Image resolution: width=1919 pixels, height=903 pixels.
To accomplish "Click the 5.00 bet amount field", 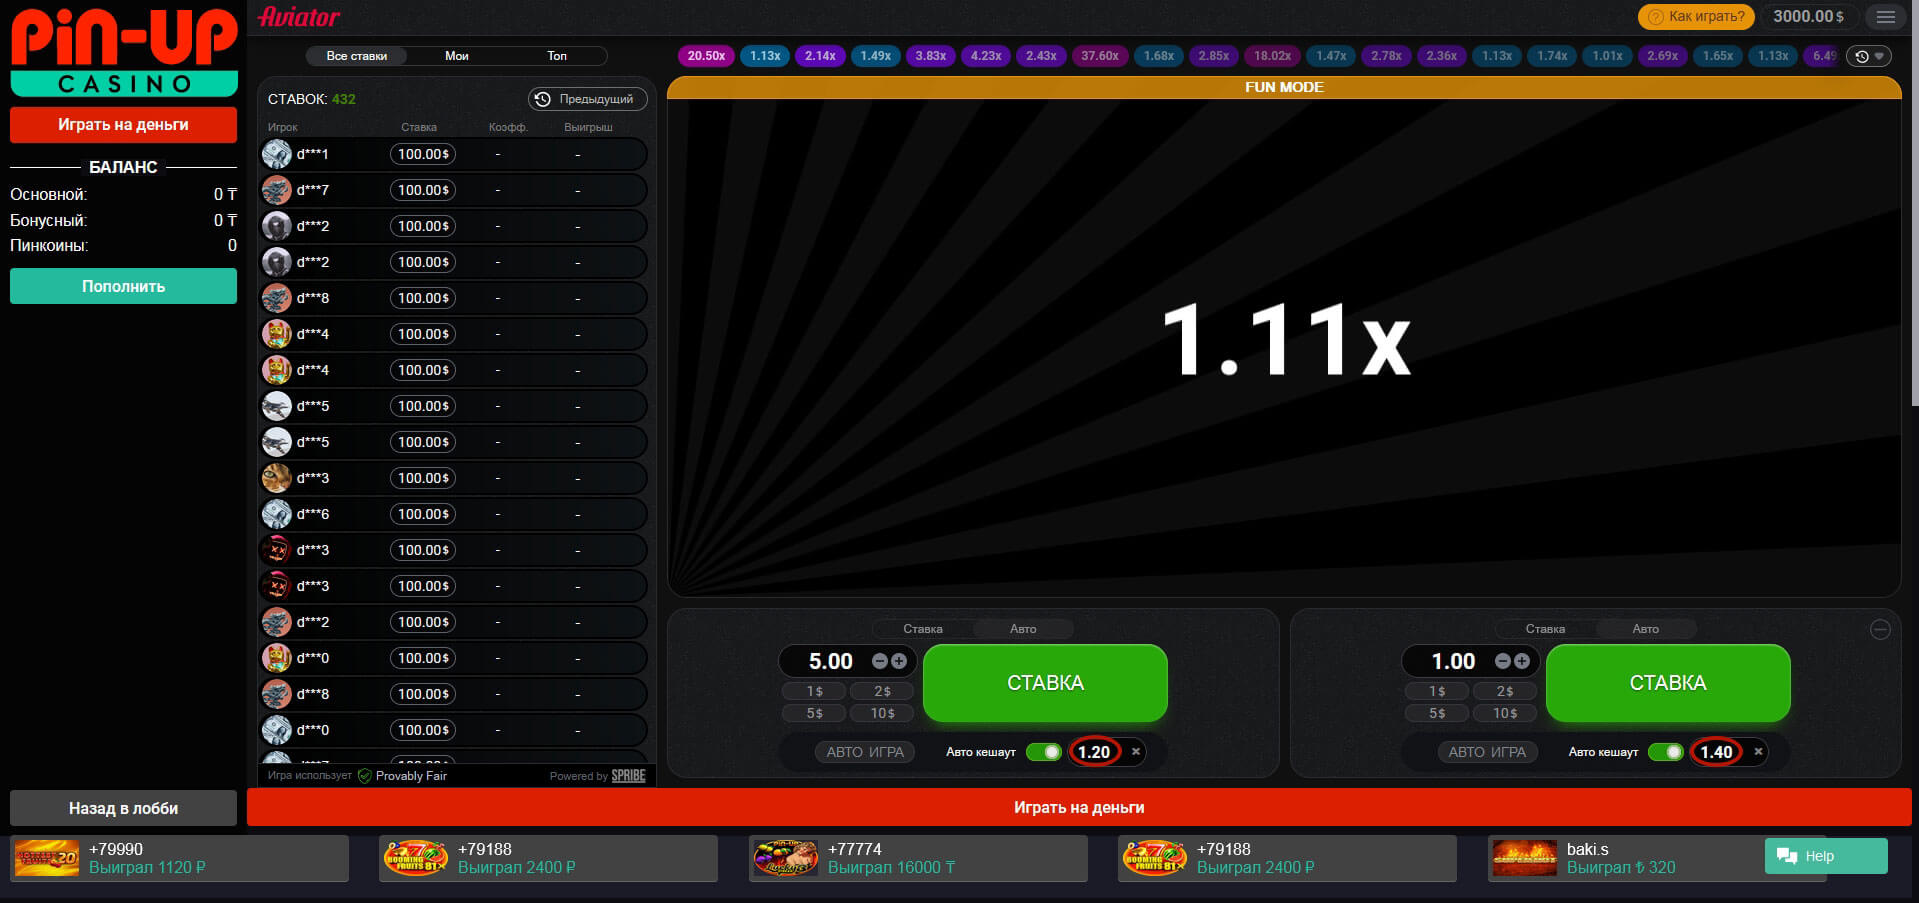I will pos(830,661).
